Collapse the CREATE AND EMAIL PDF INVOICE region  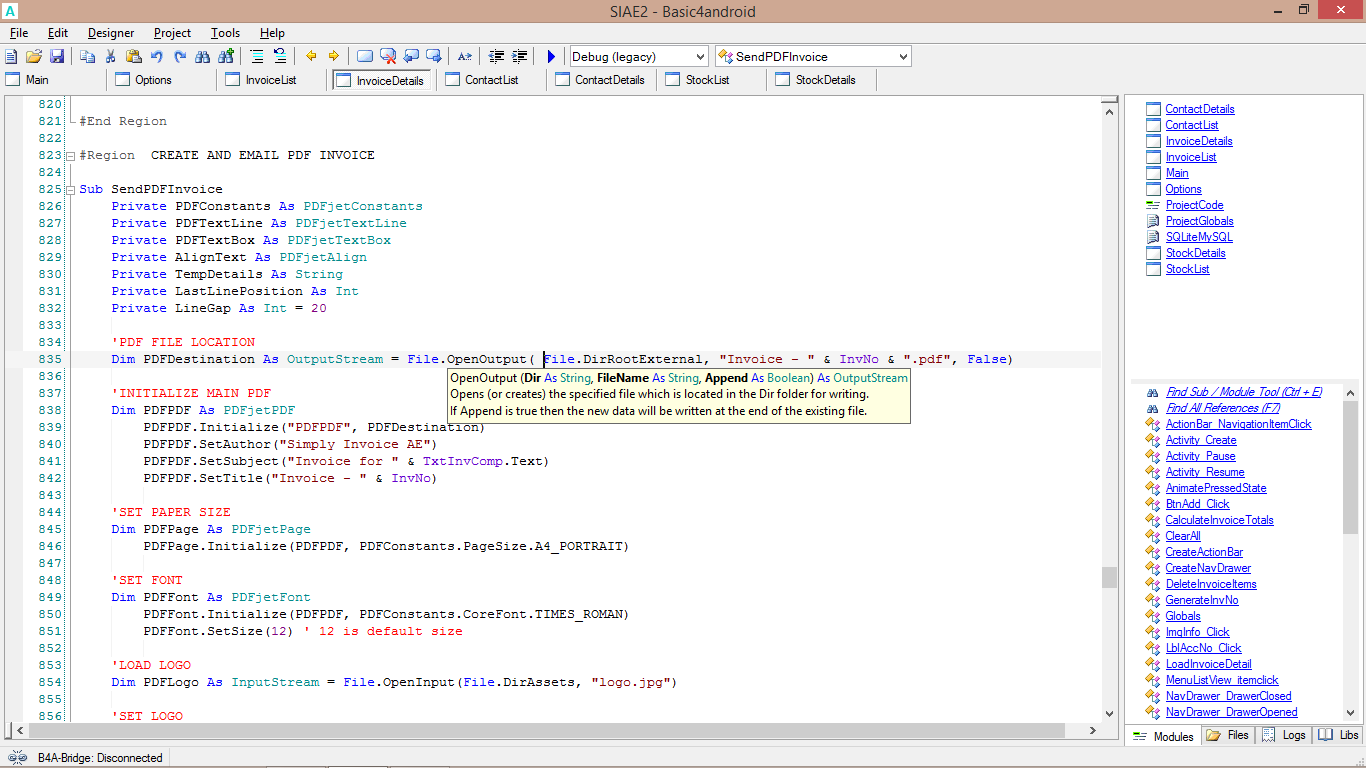coord(70,156)
